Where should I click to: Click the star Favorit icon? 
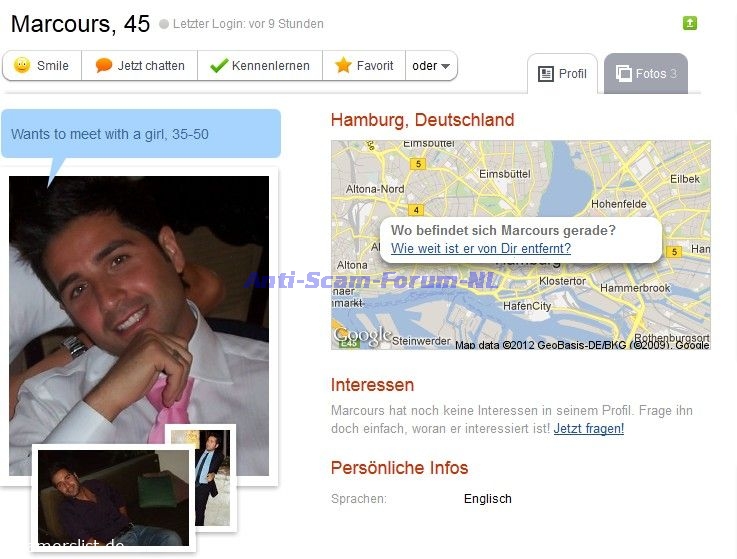pyautogui.click(x=344, y=65)
